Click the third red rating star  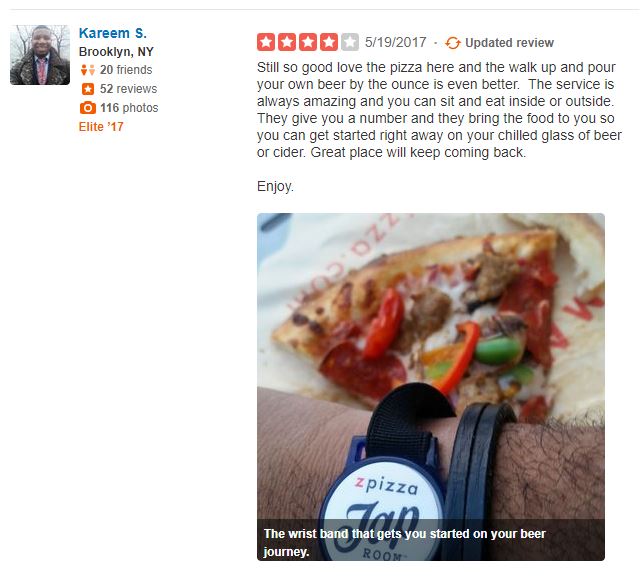click(308, 42)
